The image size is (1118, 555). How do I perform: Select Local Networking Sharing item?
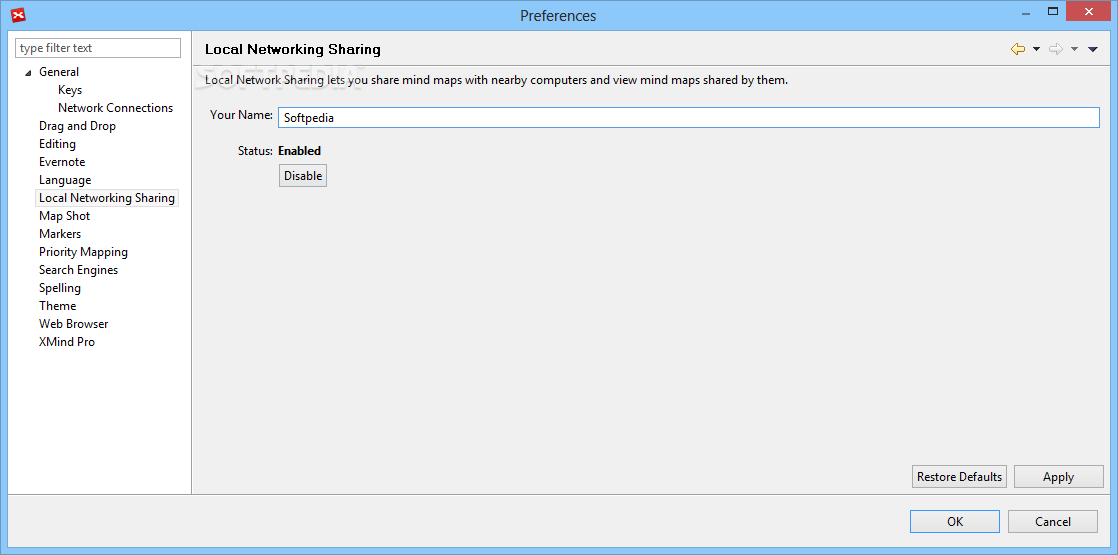click(107, 198)
